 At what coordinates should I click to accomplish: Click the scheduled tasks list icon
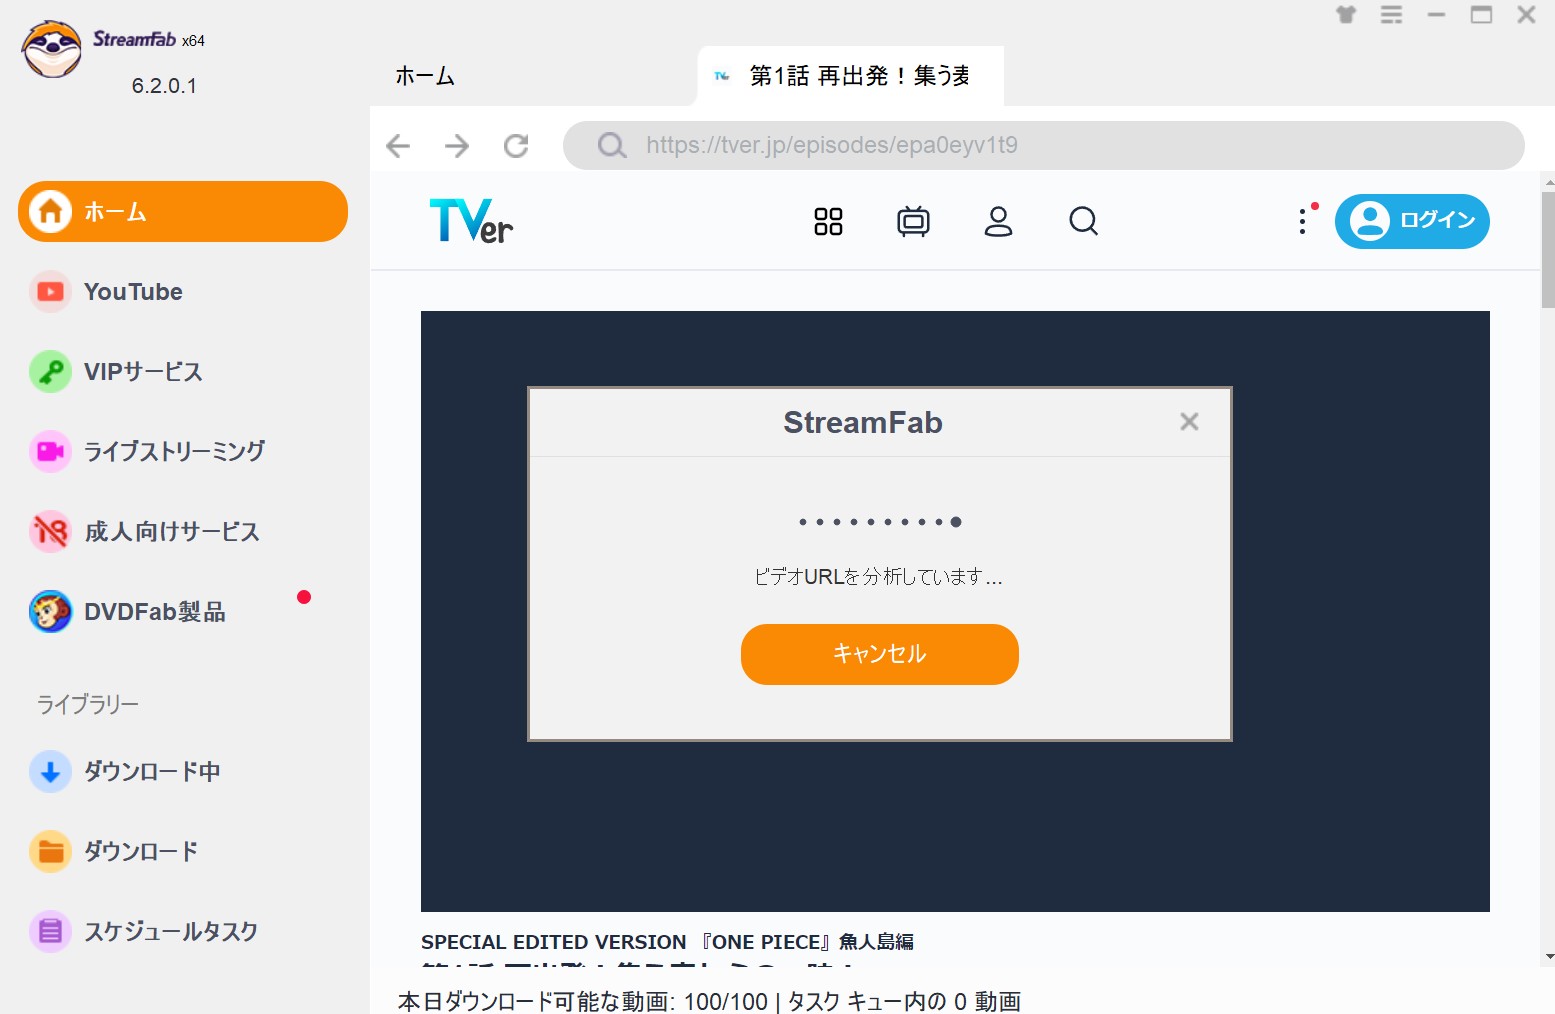point(50,932)
